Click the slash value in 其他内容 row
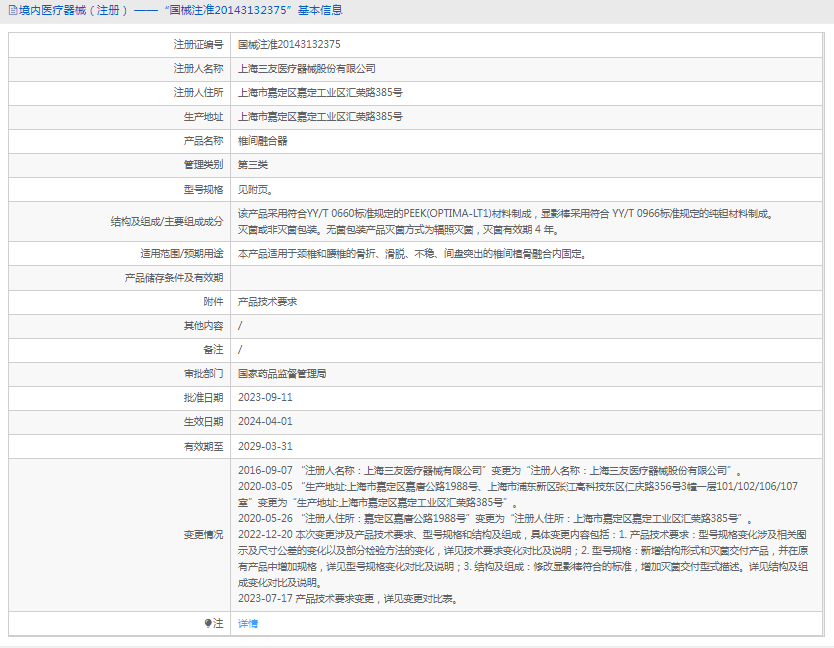Image resolution: width=834 pixels, height=648 pixels. click(240, 326)
